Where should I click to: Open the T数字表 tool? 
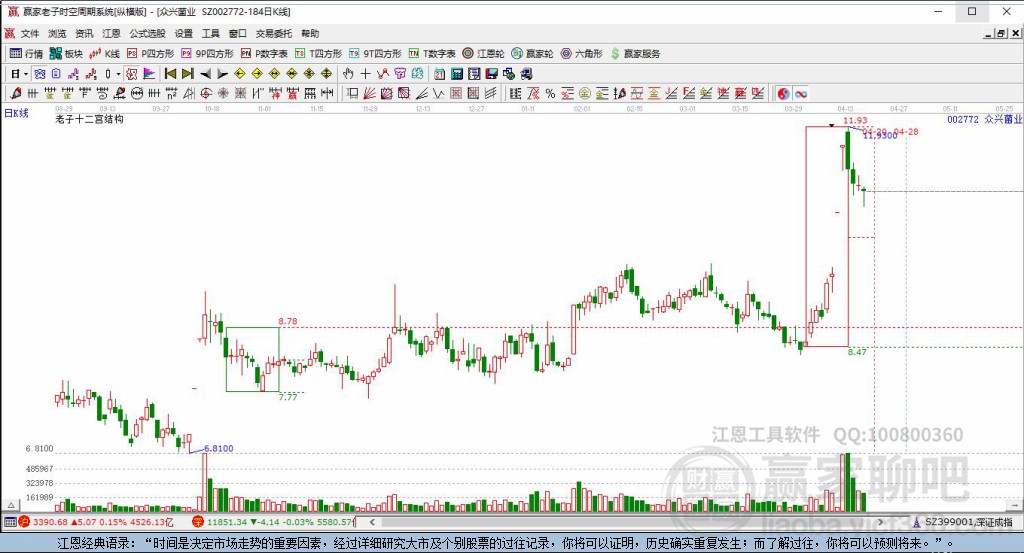pos(432,54)
